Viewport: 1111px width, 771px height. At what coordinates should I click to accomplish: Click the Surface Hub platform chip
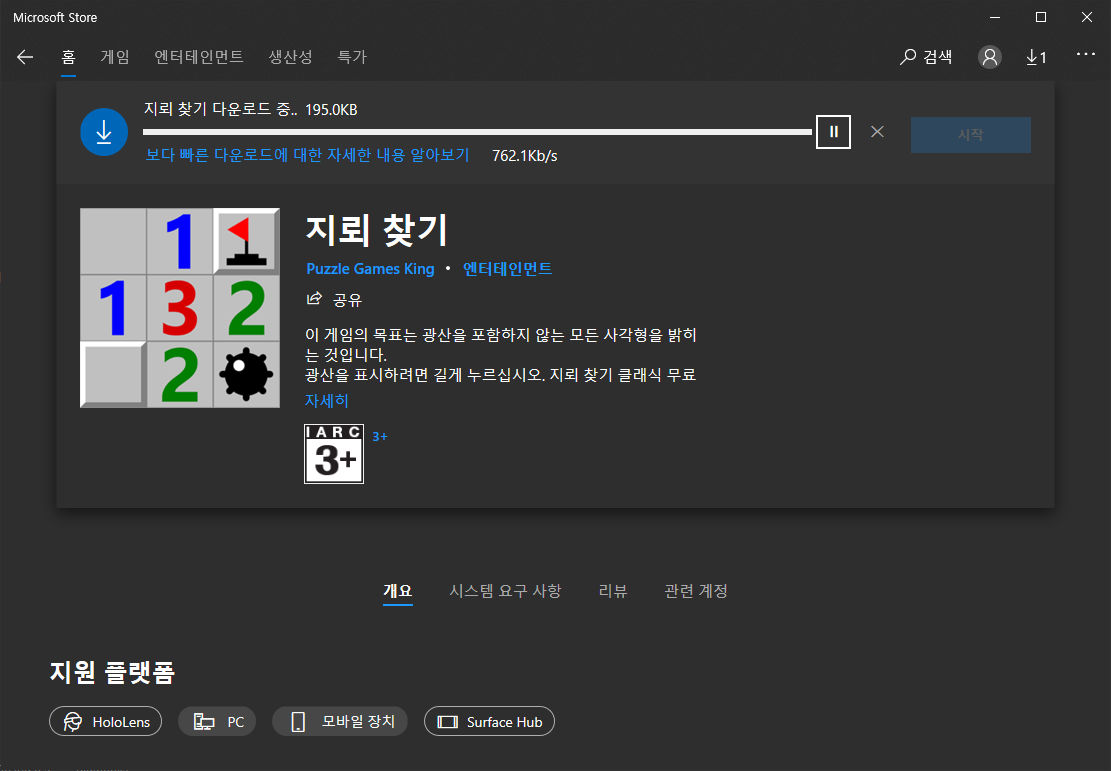(489, 721)
